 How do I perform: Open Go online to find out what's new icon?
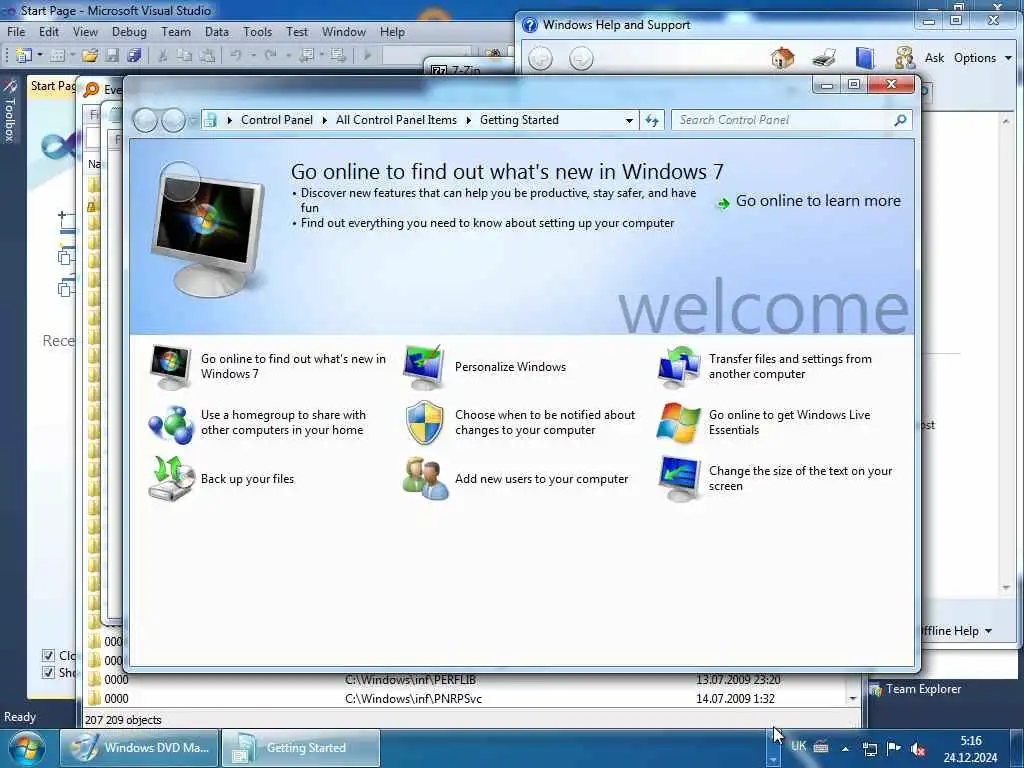point(170,366)
